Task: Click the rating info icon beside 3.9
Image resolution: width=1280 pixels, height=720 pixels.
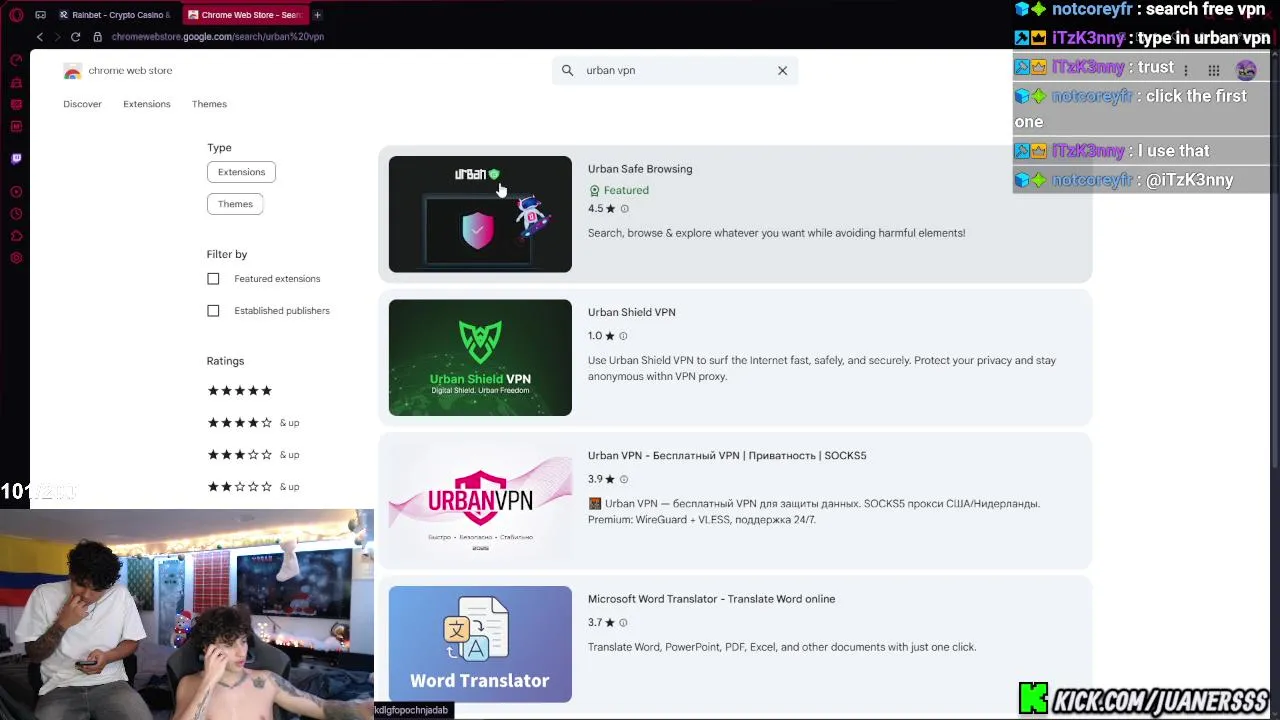Action: click(624, 480)
